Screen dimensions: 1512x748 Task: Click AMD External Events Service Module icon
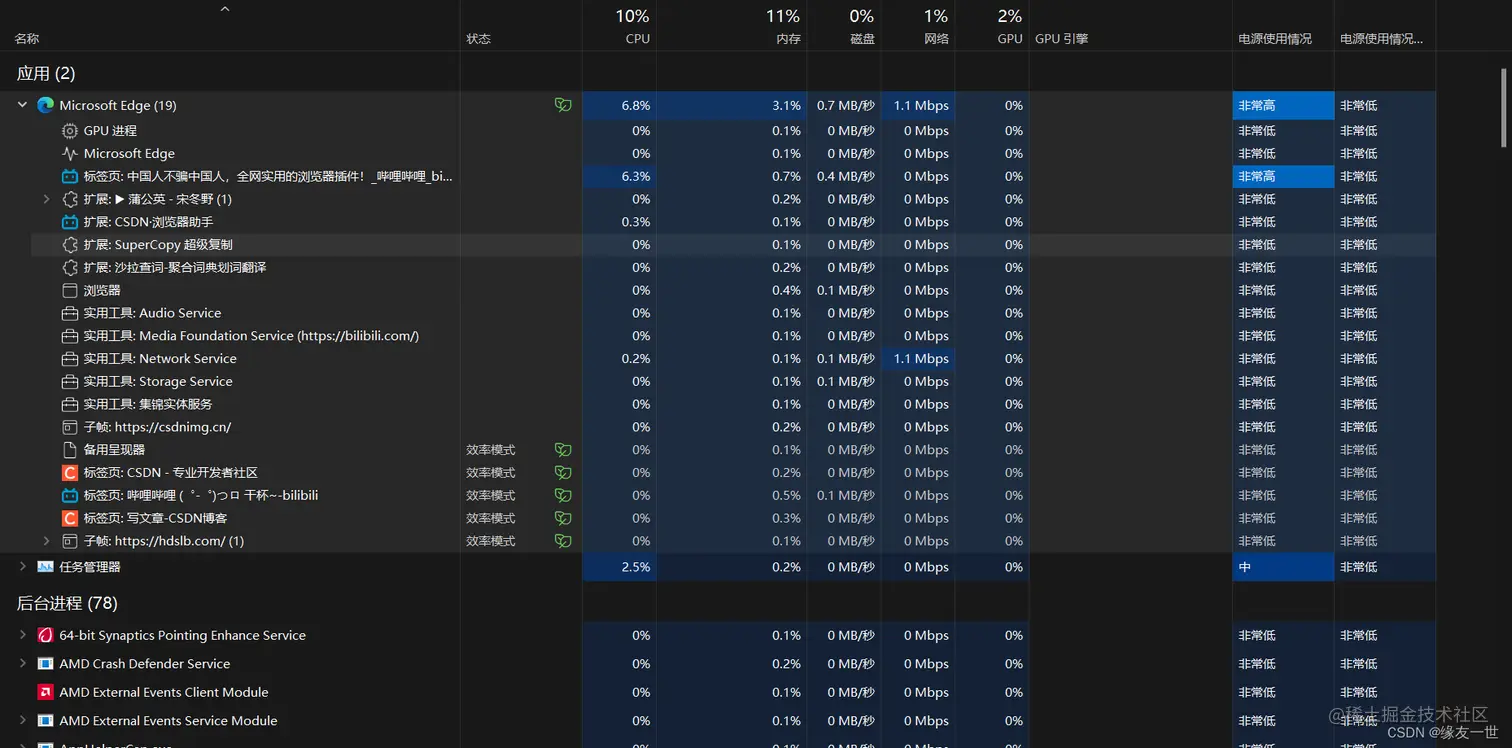(45, 721)
